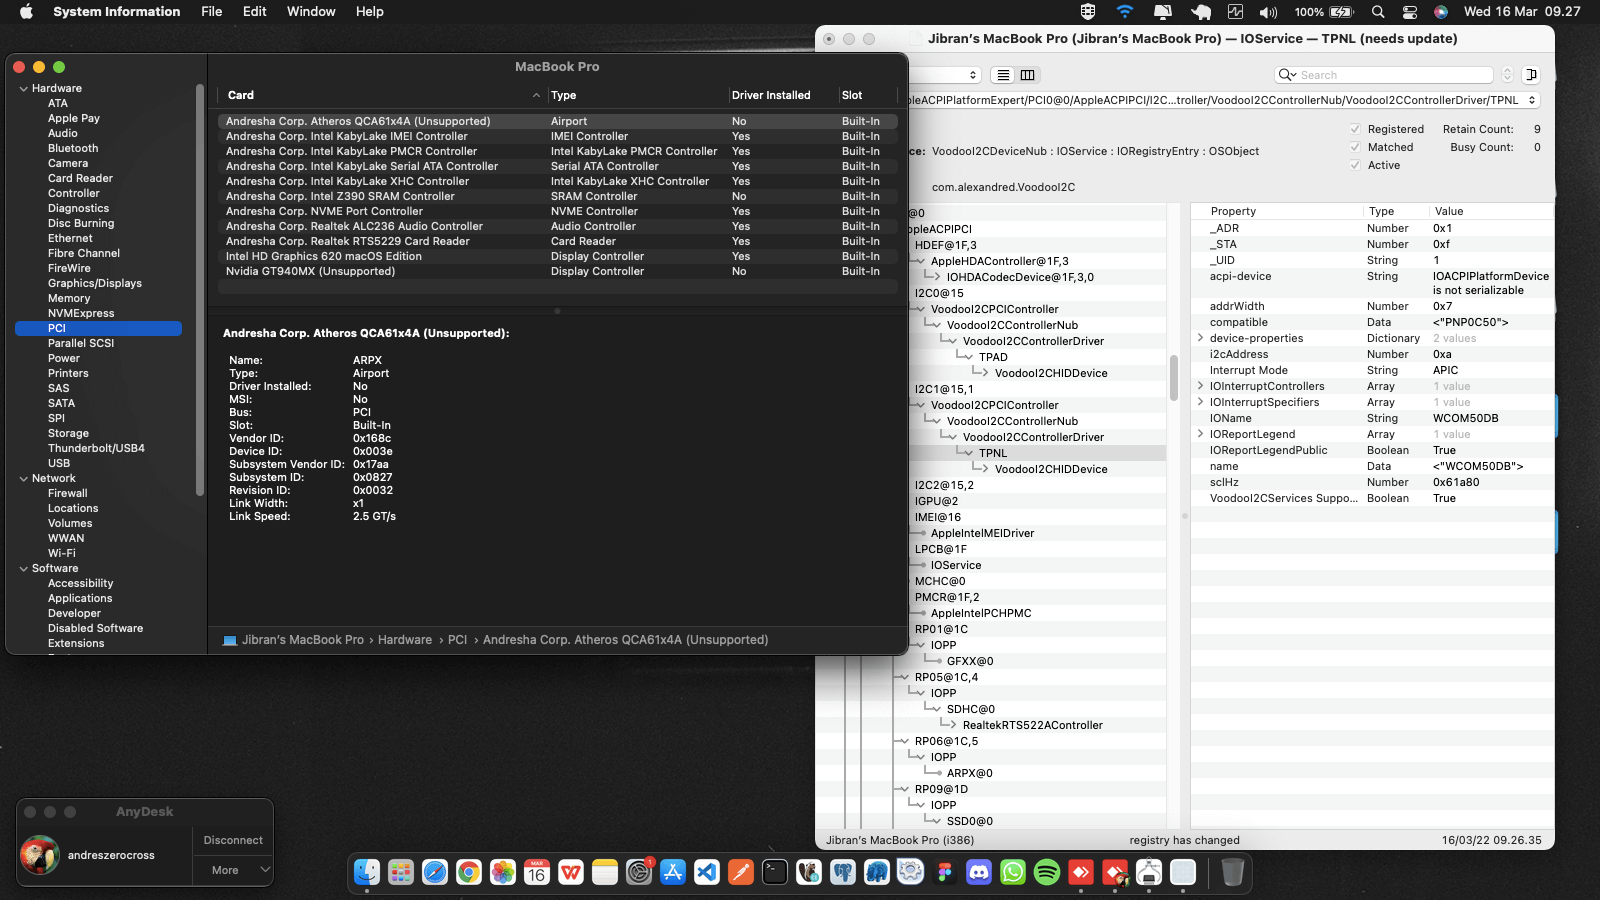Open the Terminal app in the dock
Viewport: 1600px width, 900px height.
[x=775, y=872]
